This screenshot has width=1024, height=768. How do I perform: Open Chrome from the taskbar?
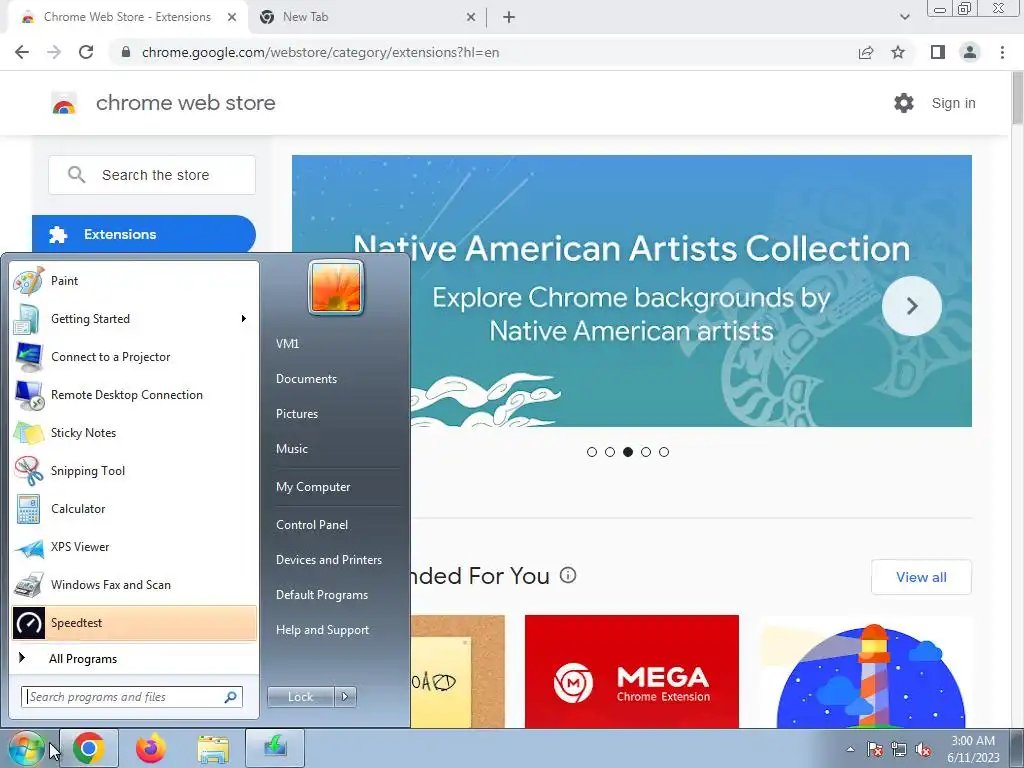pos(89,748)
